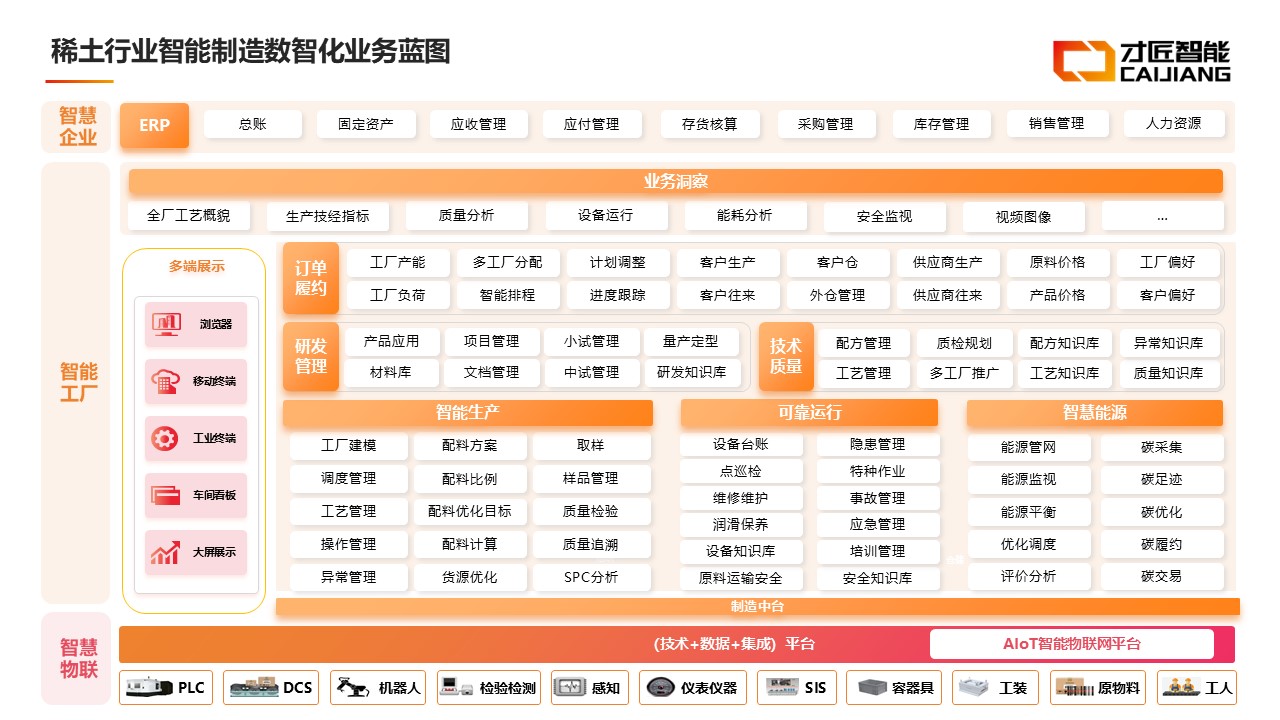Select the 业务洞察 header bar
Viewport: 1280px width, 720px height.
pyautogui.click(x=675, y=181)
